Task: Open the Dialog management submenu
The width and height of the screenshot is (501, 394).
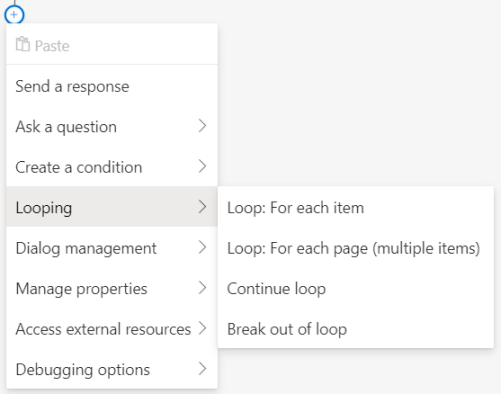Action: point(112,248)
